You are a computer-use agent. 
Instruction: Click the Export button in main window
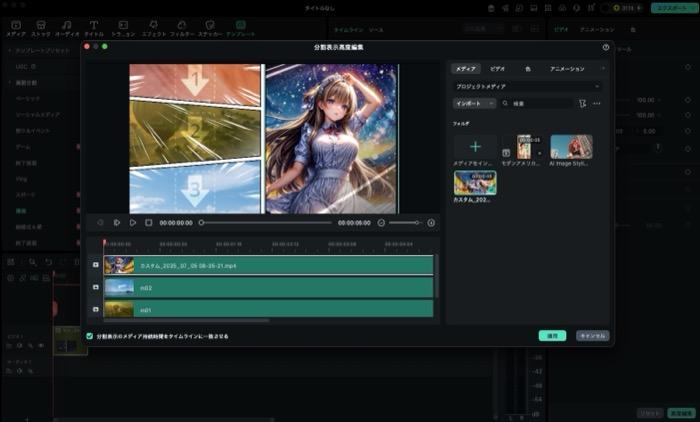[673, 8]
